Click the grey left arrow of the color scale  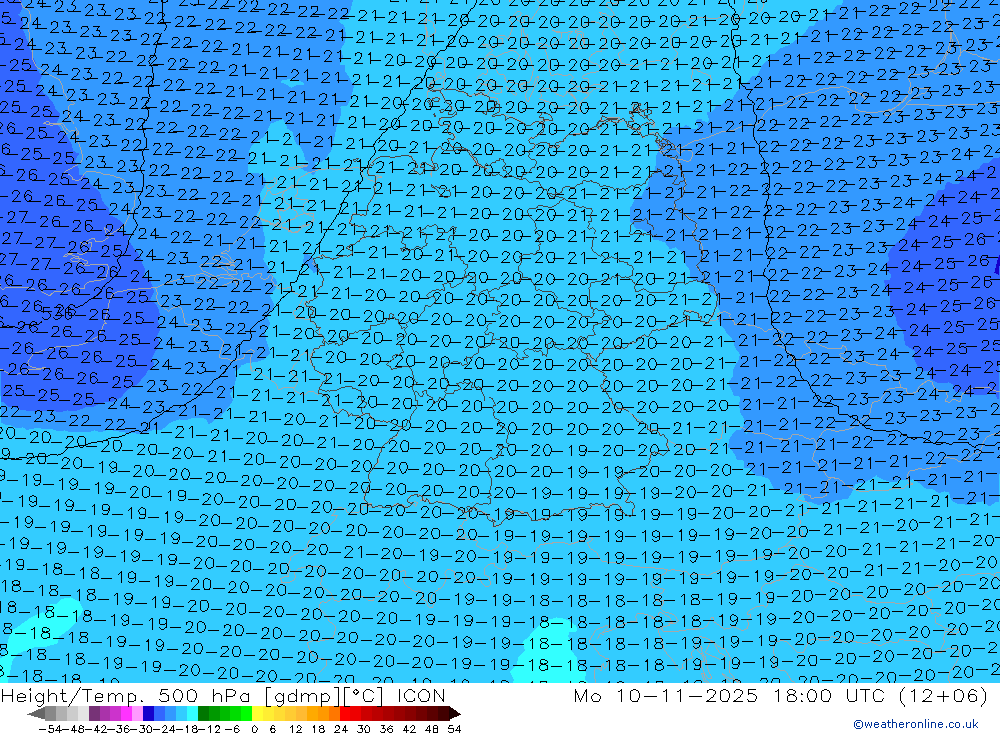pyautogui.click(x=36, y=713)
